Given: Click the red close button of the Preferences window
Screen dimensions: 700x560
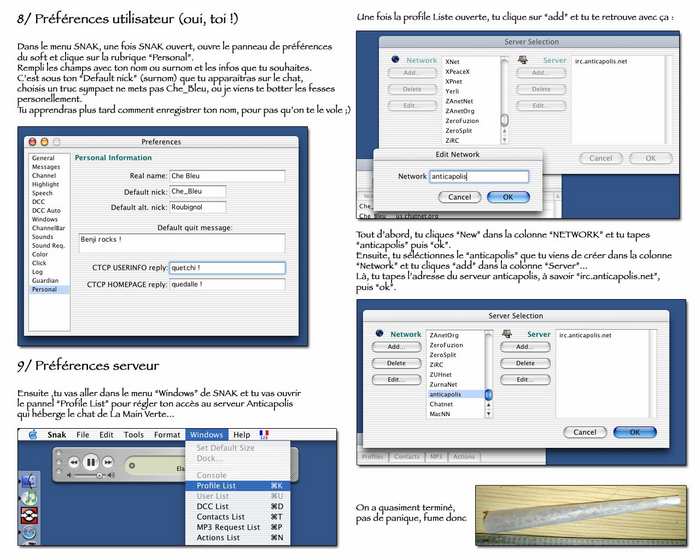Looking at the screenshot, I should 33,142.
